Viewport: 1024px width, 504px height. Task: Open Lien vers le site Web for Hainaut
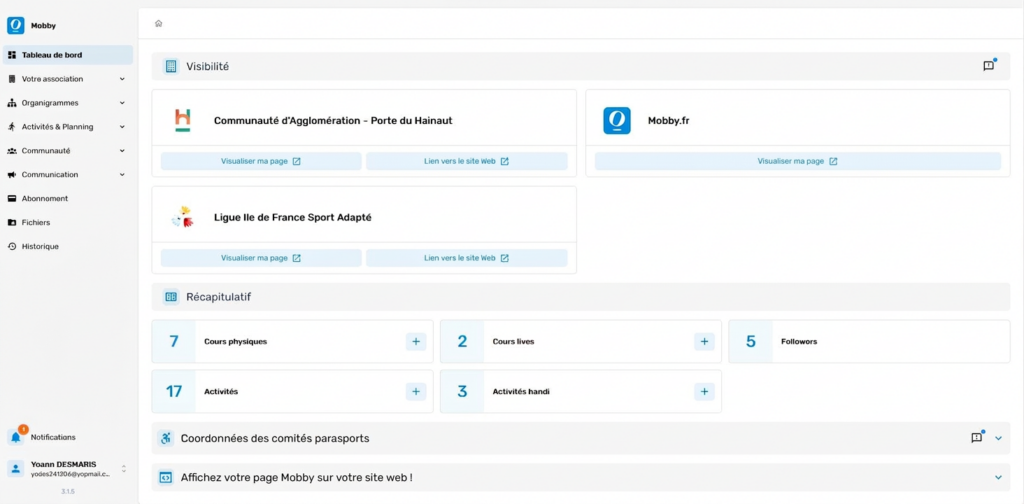(466, 161)
